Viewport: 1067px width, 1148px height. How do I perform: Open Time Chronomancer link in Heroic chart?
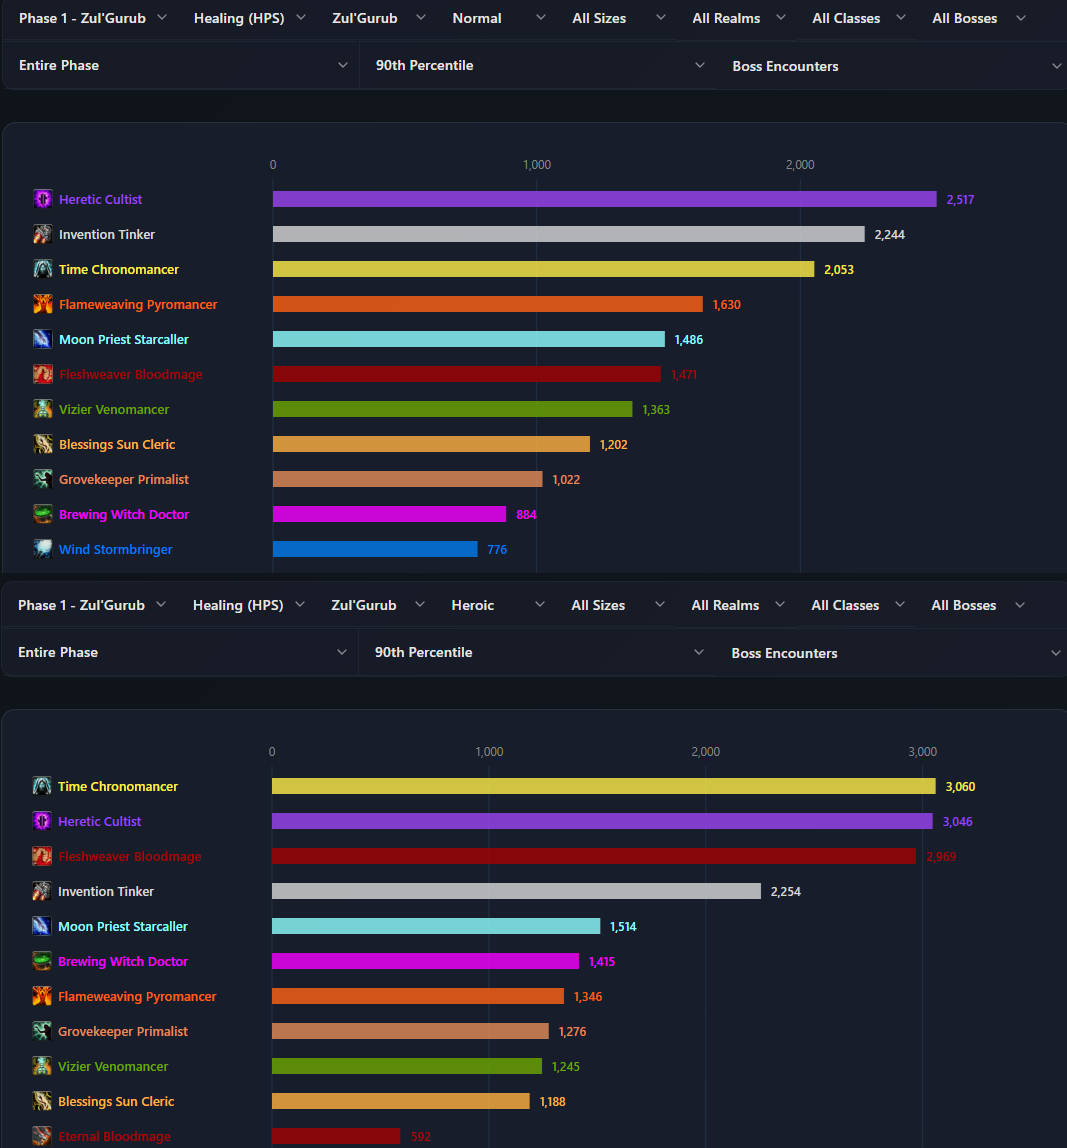pyautogui.click(x=118, y=786)
